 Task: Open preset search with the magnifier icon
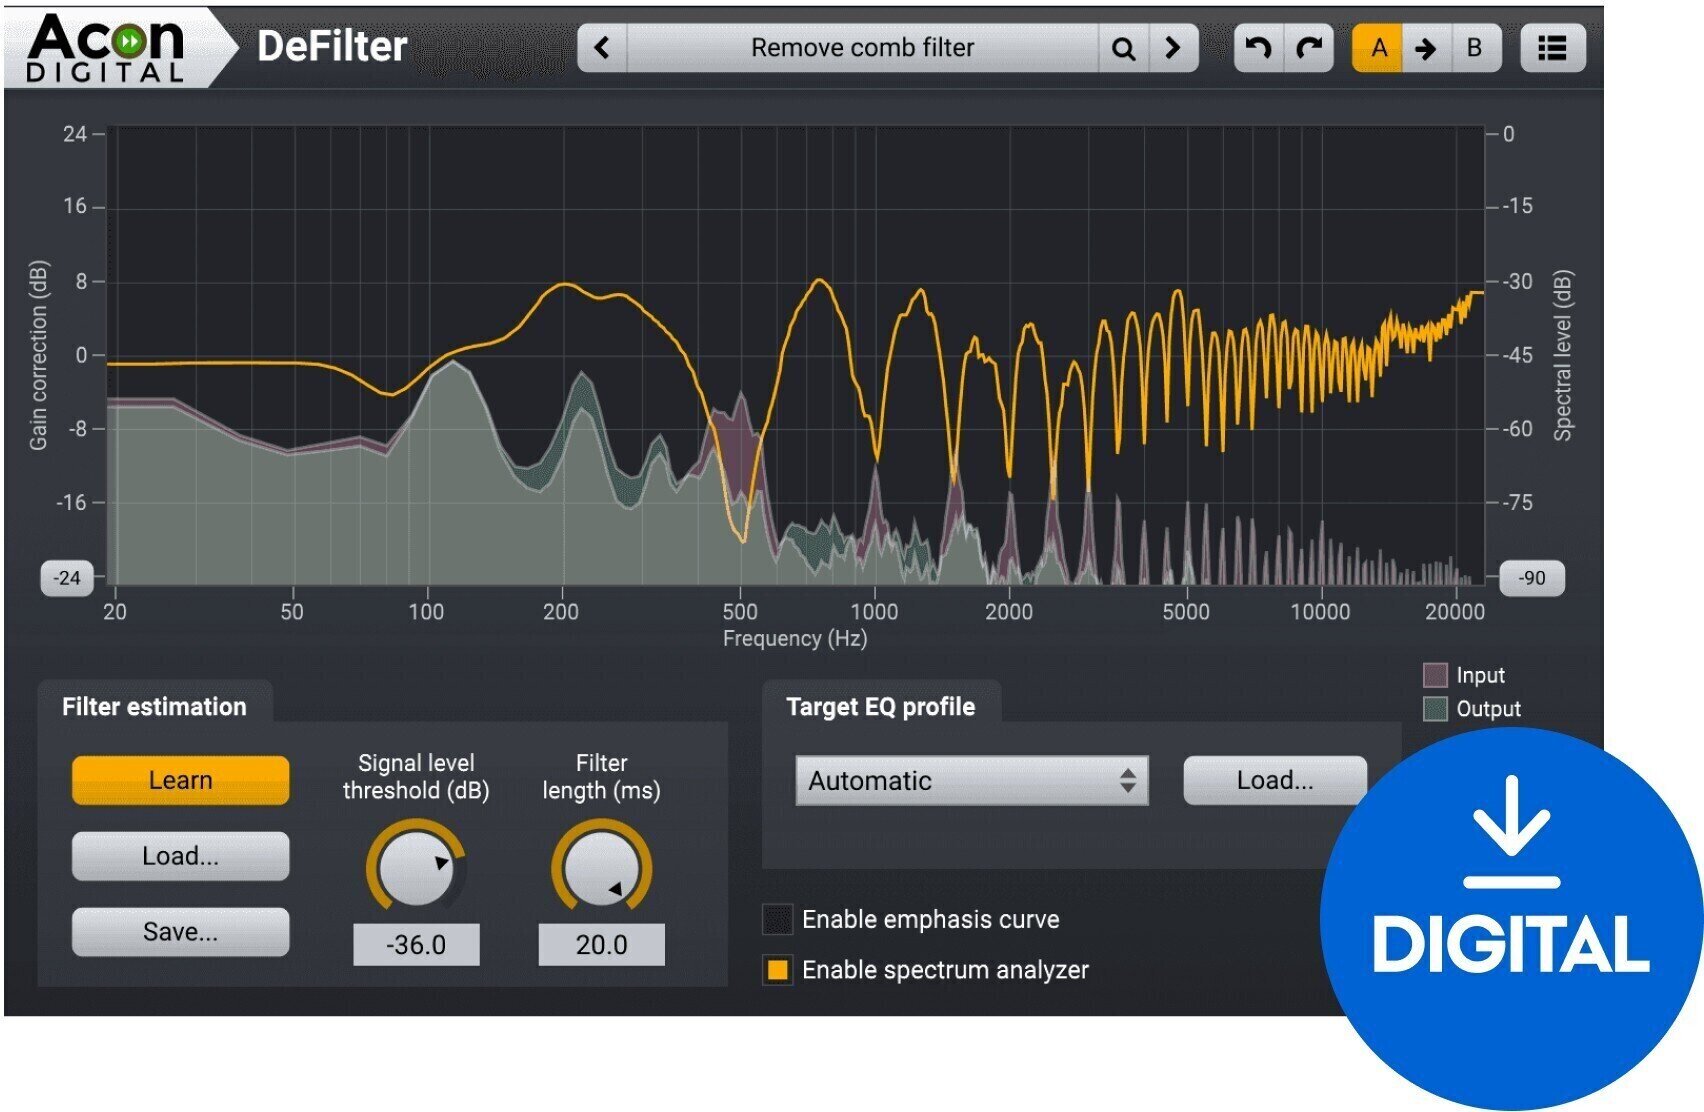click(1123, 47)
